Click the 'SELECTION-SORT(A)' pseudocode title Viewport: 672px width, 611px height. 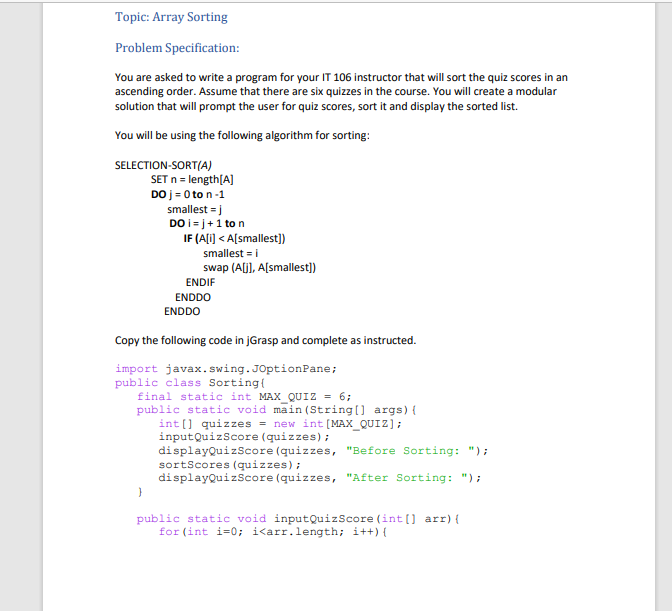pyautogui.click(x=163, y=165)
